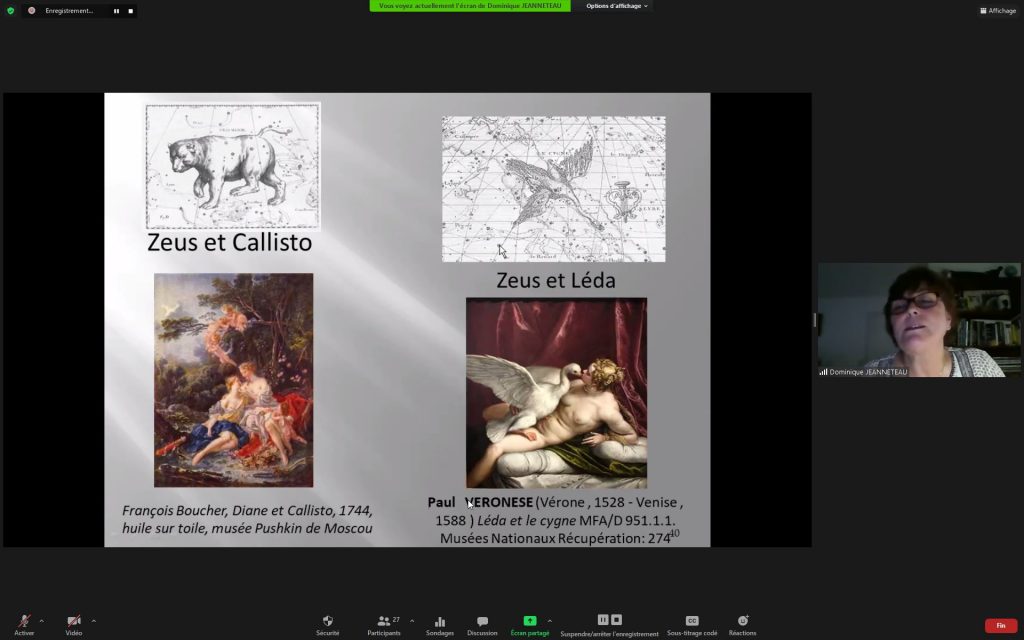
Task: Click the red Fin button
Action: click(1000, 626)
